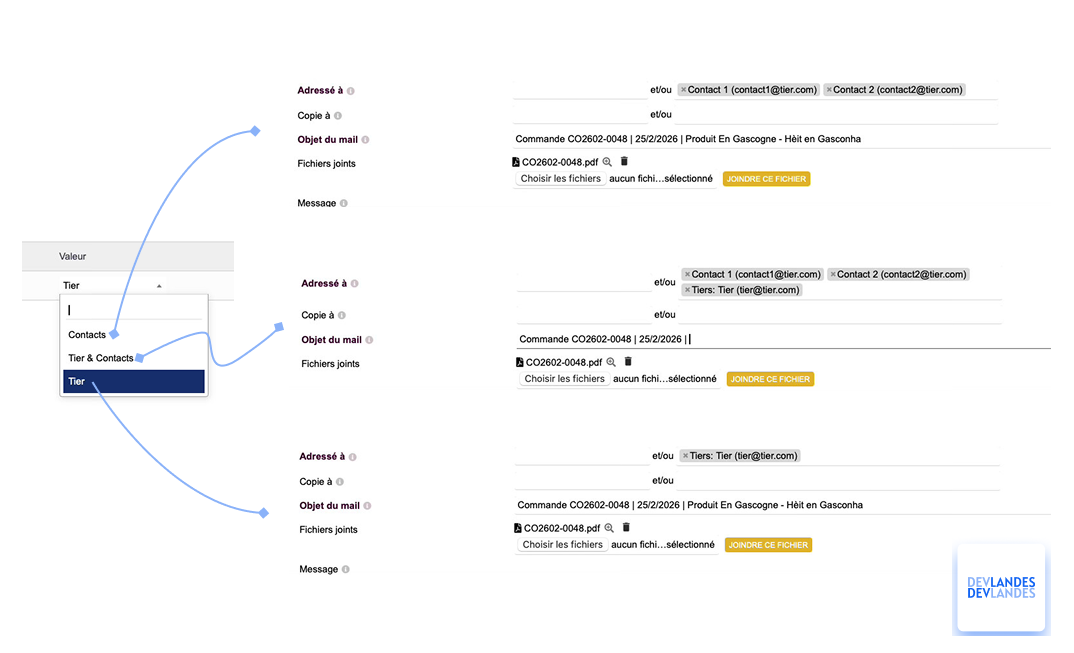This screenshot has height=653, width=1074.
Task: Select highlighted Tier option in list
Action: tap(134, 382)
